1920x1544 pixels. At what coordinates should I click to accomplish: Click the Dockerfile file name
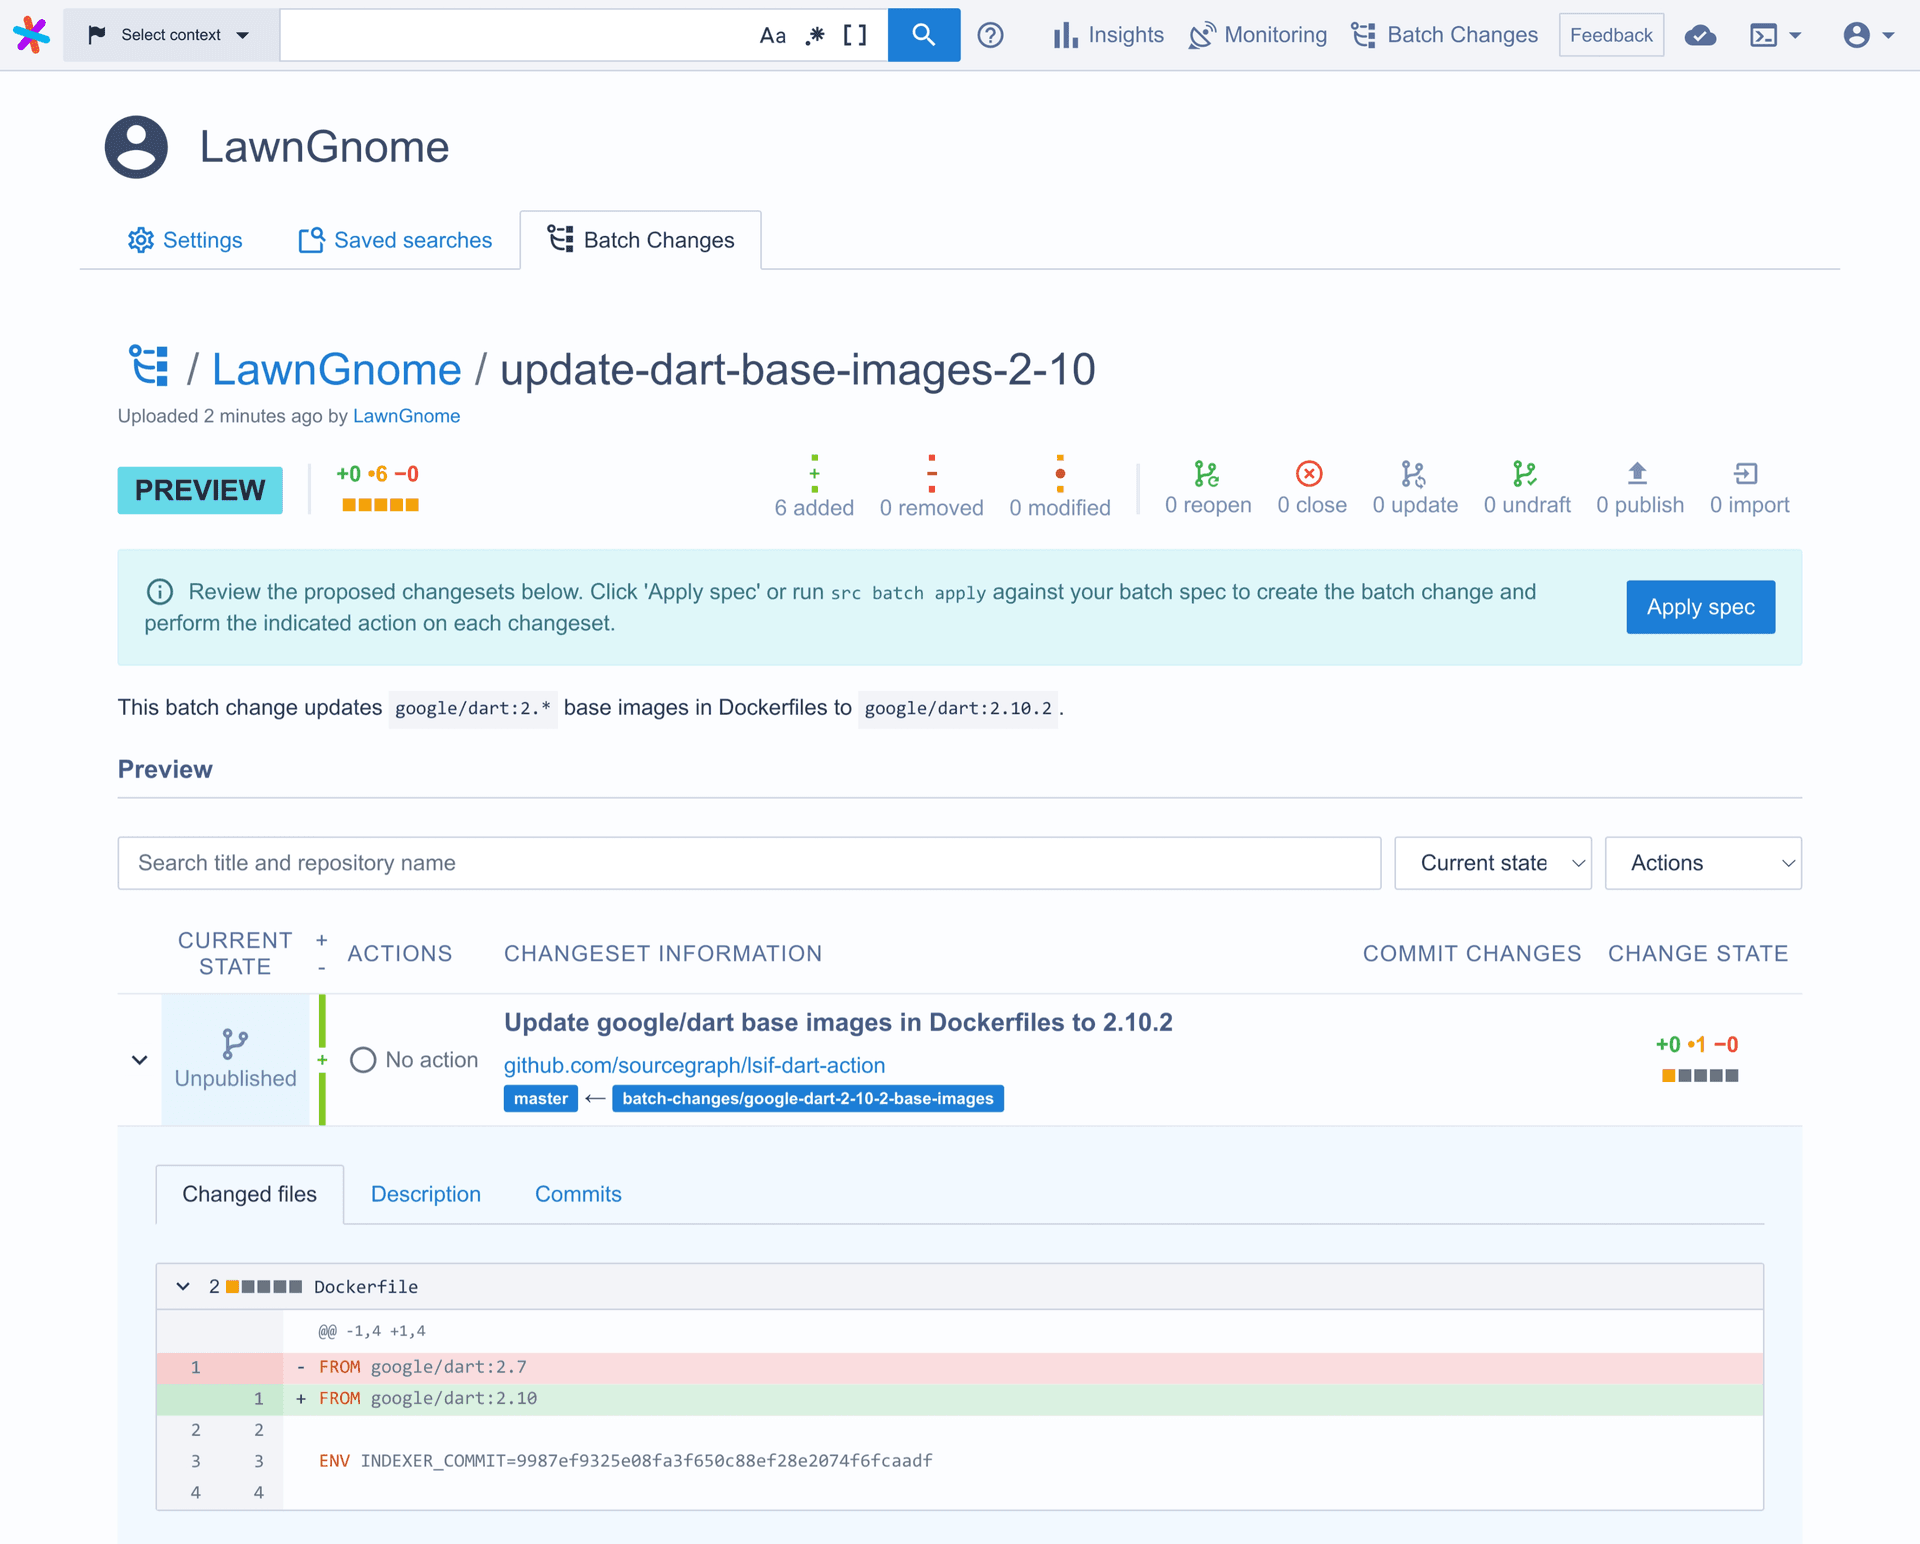click(366, 1287)
